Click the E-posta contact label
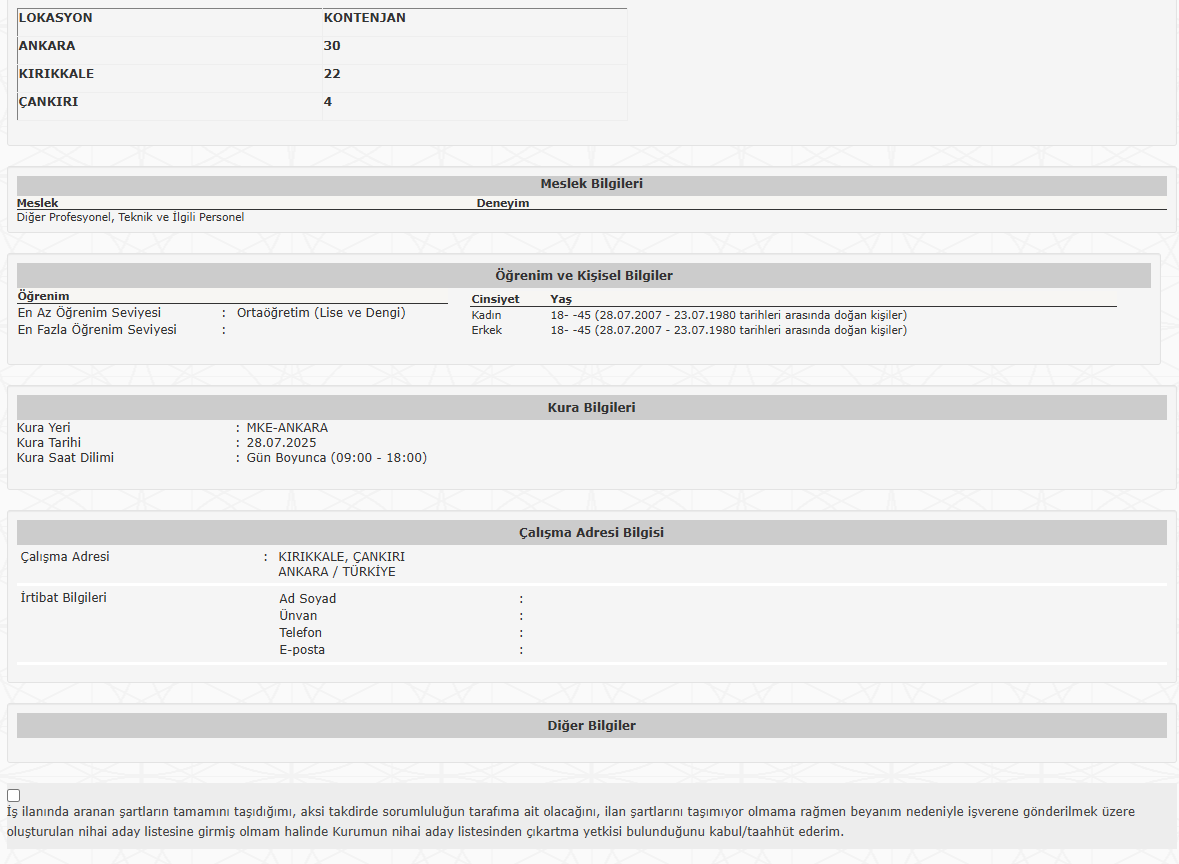This screenshot has height=864, width=1179. [302, 650]
